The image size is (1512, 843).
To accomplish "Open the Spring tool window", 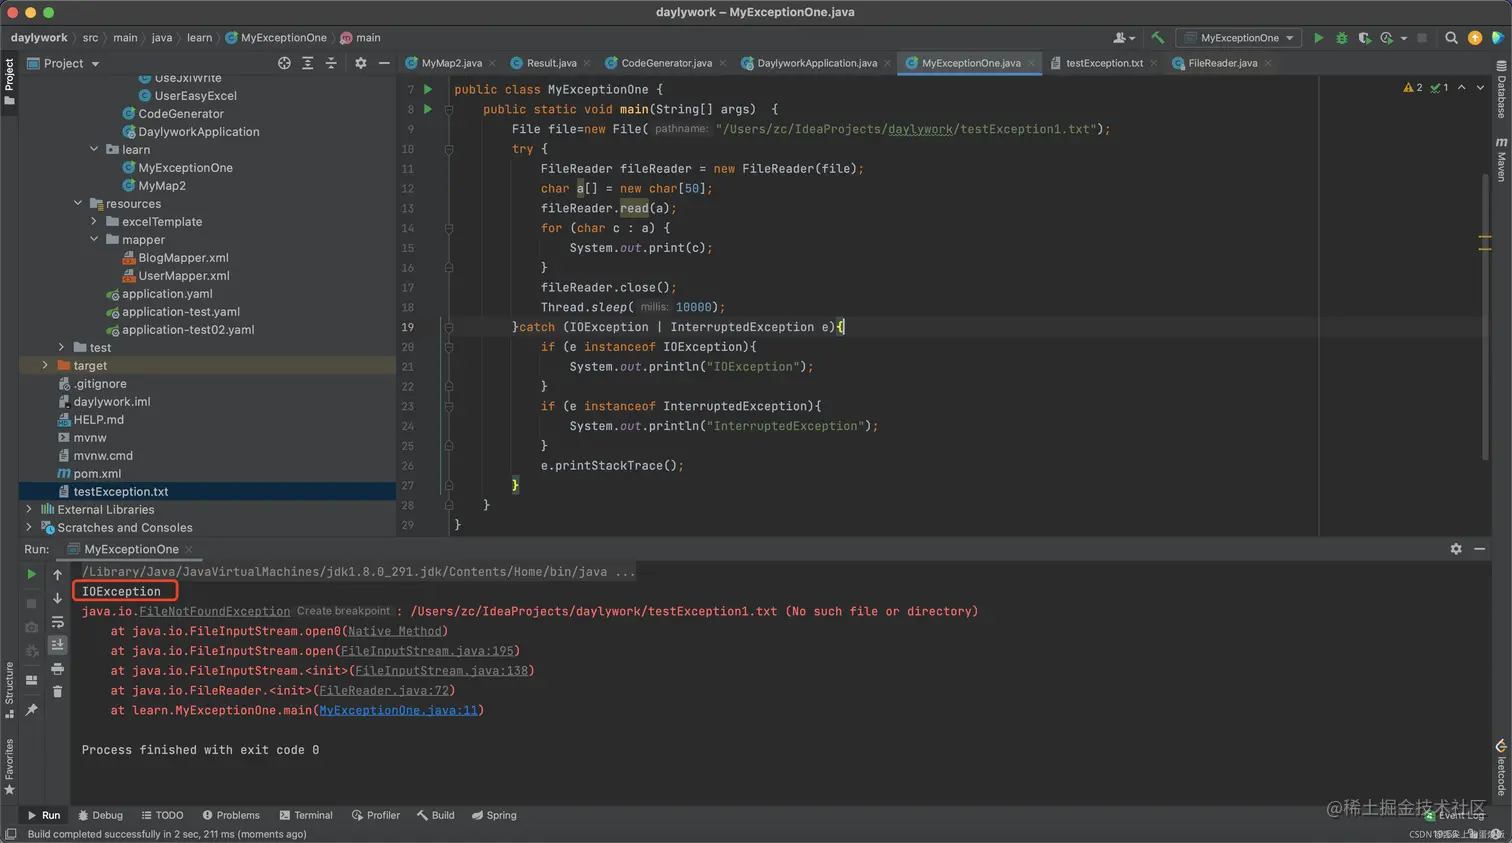I will [x=494, y=815].
